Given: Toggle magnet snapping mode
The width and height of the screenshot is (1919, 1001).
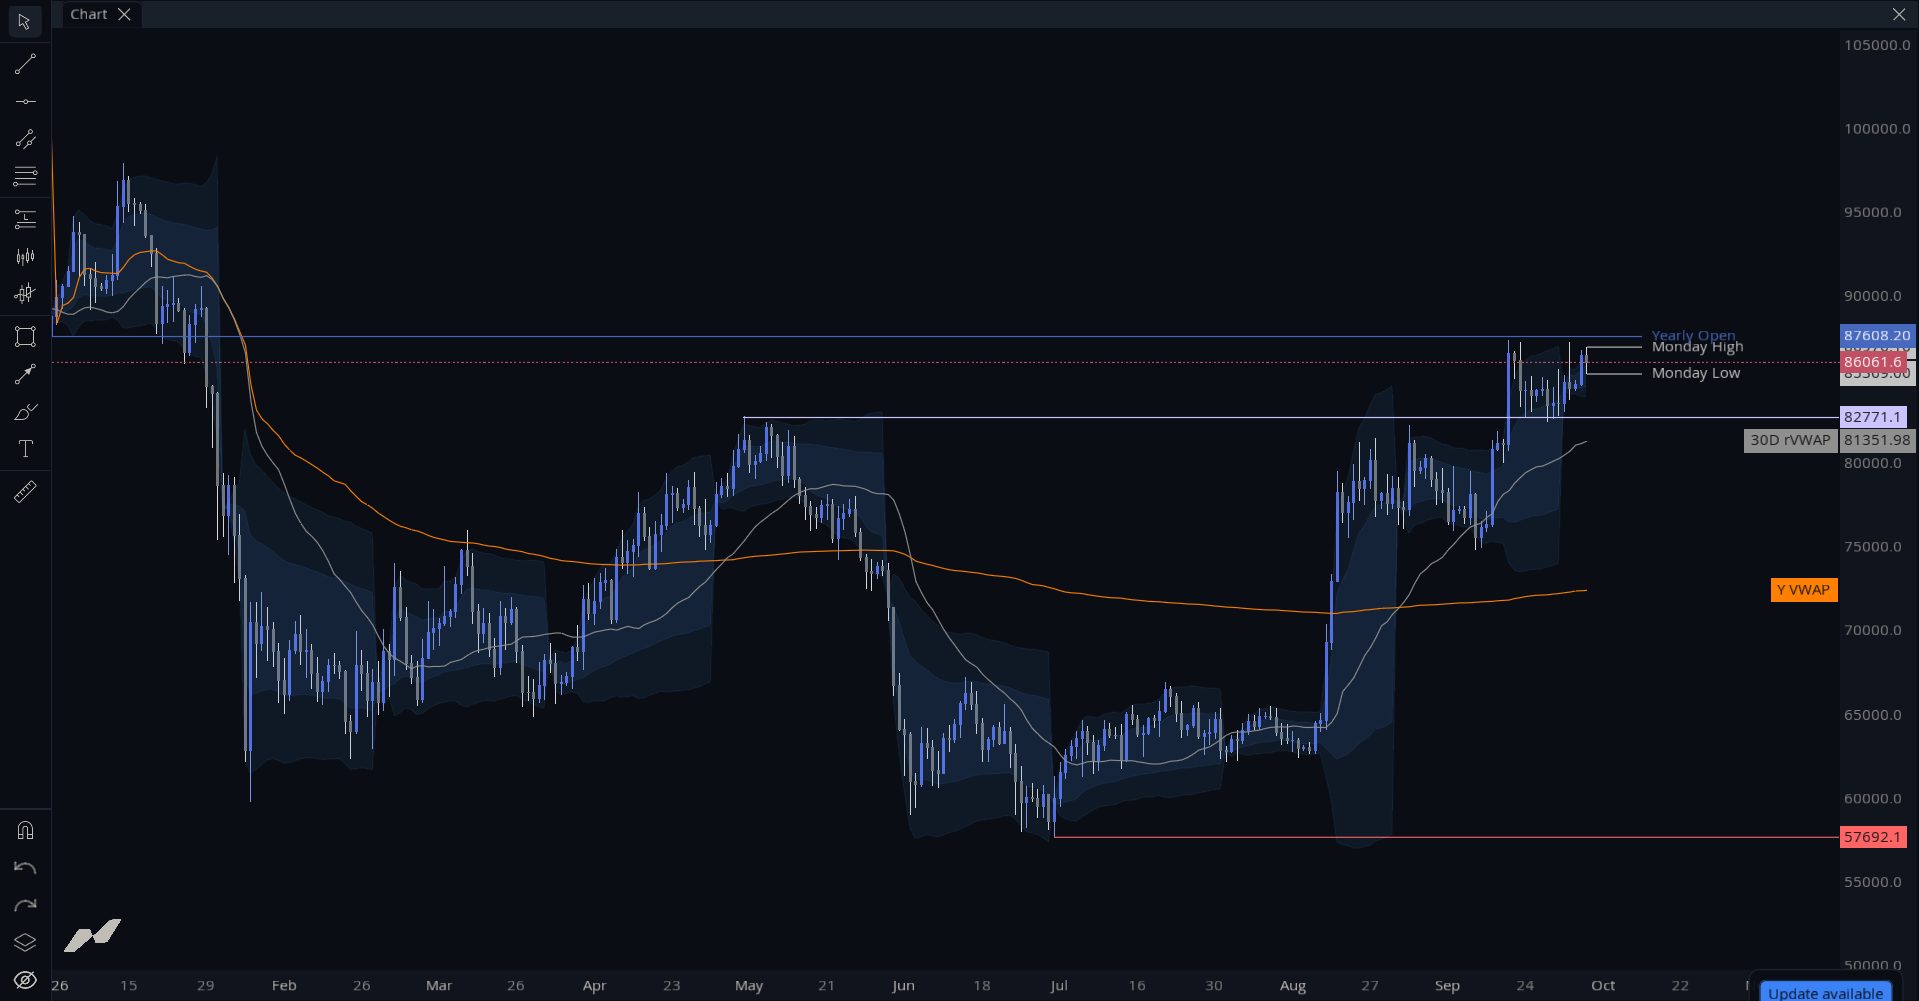Looking at the screenshot, I should tap(25, 830).
